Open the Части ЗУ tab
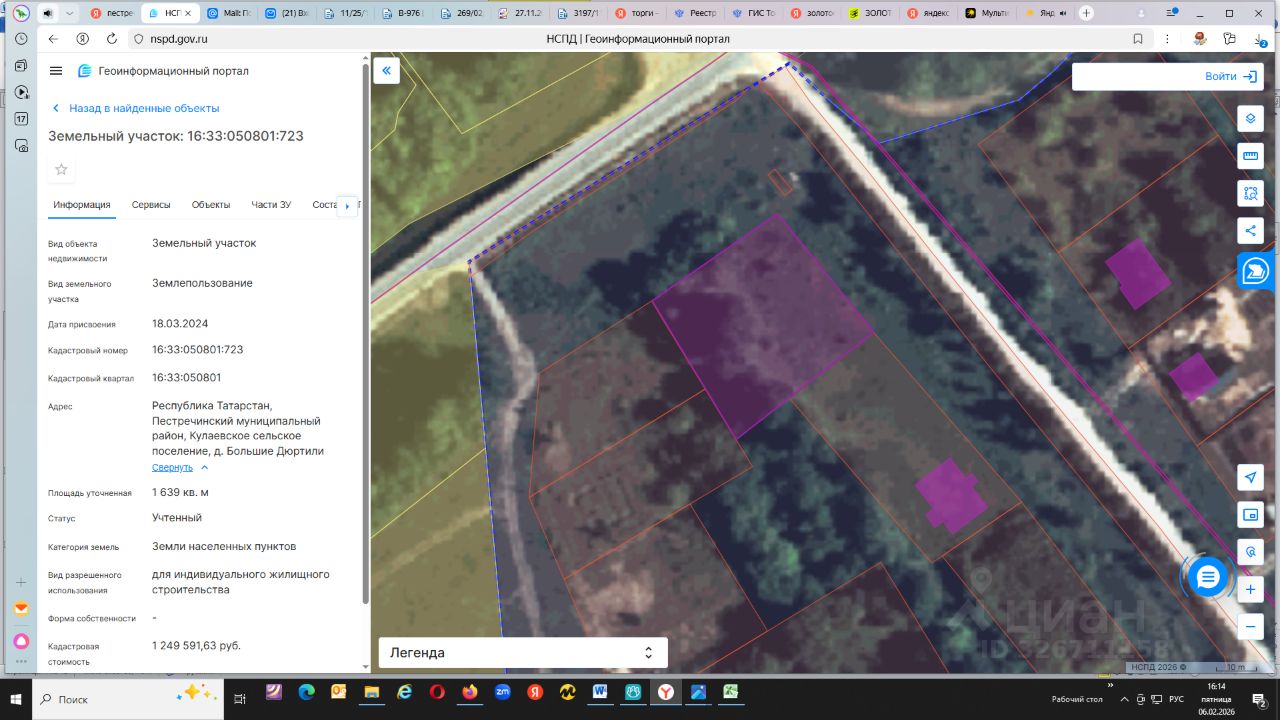This screenshot has height=720, width=1280. point(271,205)
